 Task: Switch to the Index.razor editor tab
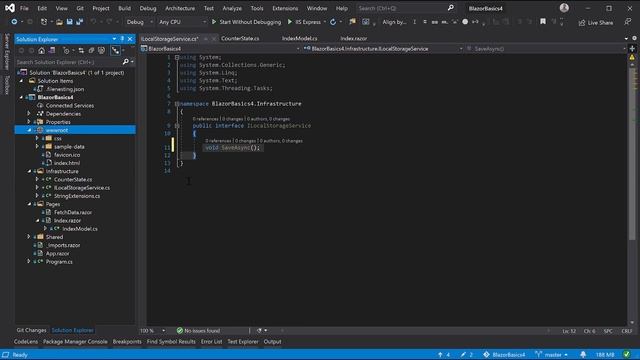pyautogui.click(x=353, y=38)
